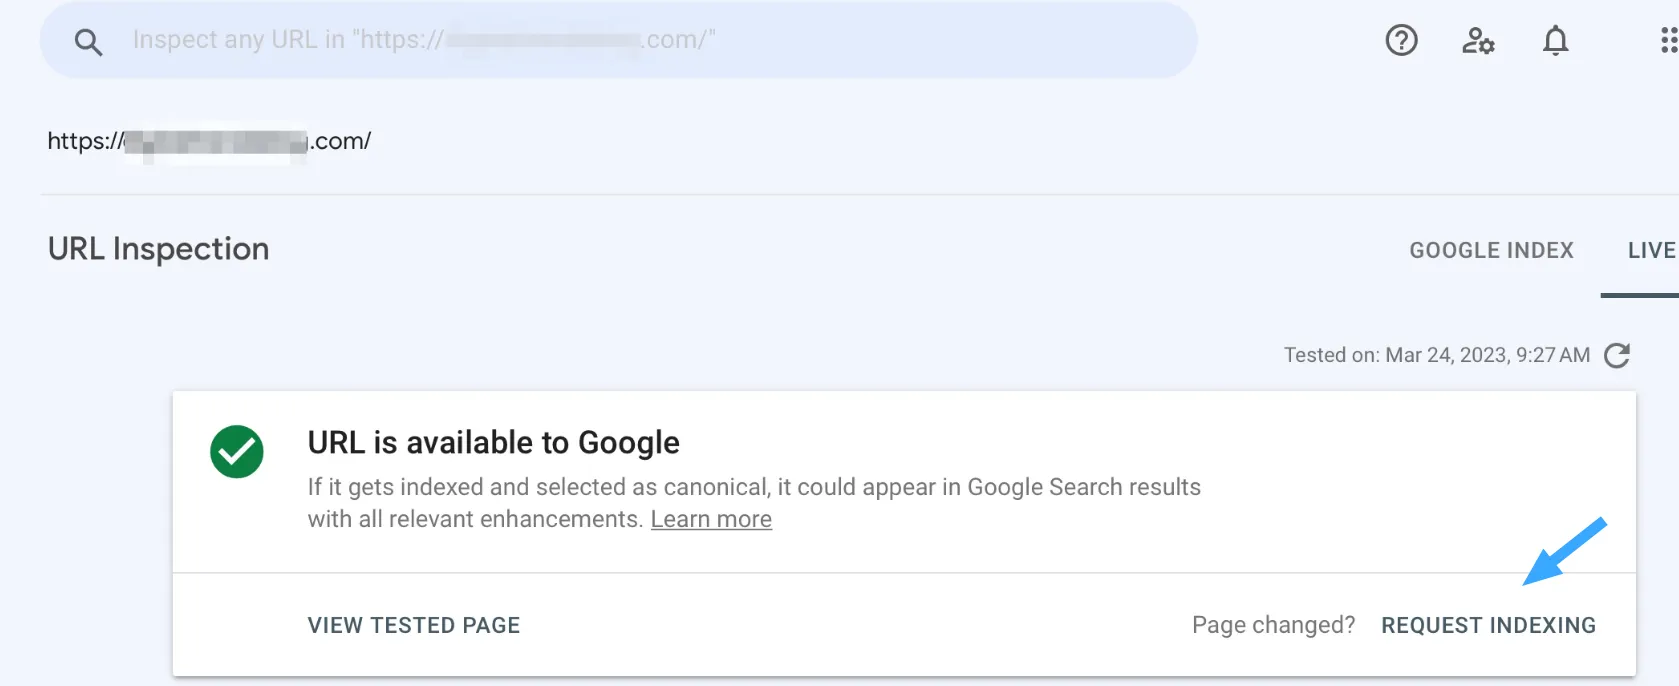This screenshot has width=1679, height=686.
Task: Open user and permission settings icon
Action: pyautogui.click(x=1478, y=41)
